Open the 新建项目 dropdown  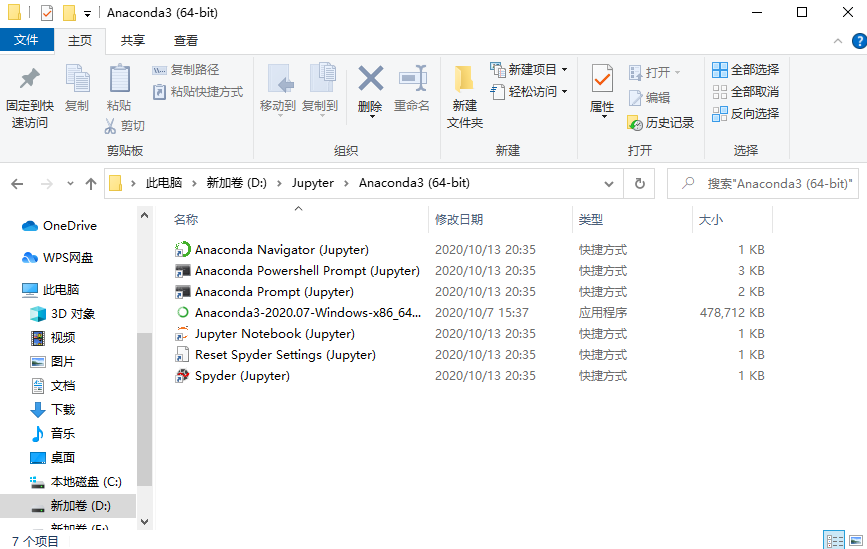(529, 70)
